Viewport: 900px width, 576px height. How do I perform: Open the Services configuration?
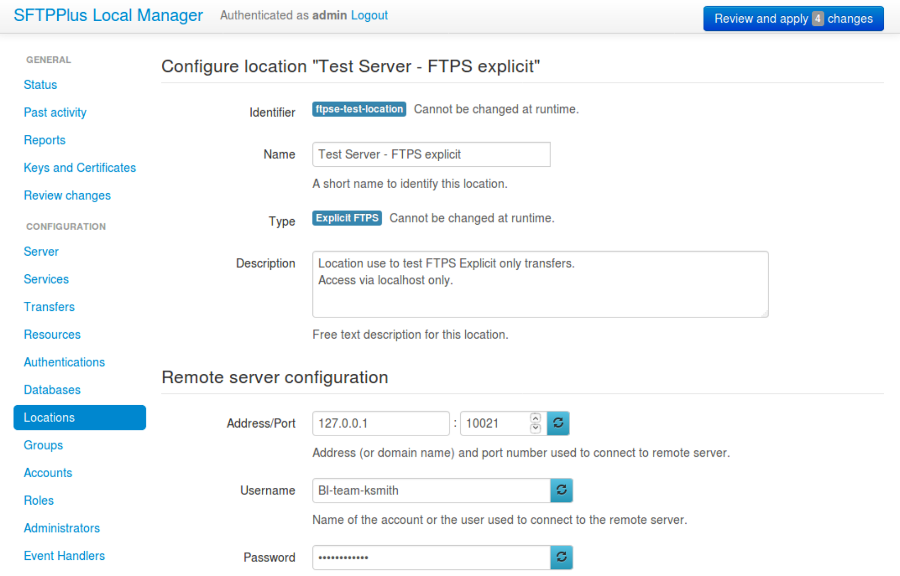tap(45, 279)
